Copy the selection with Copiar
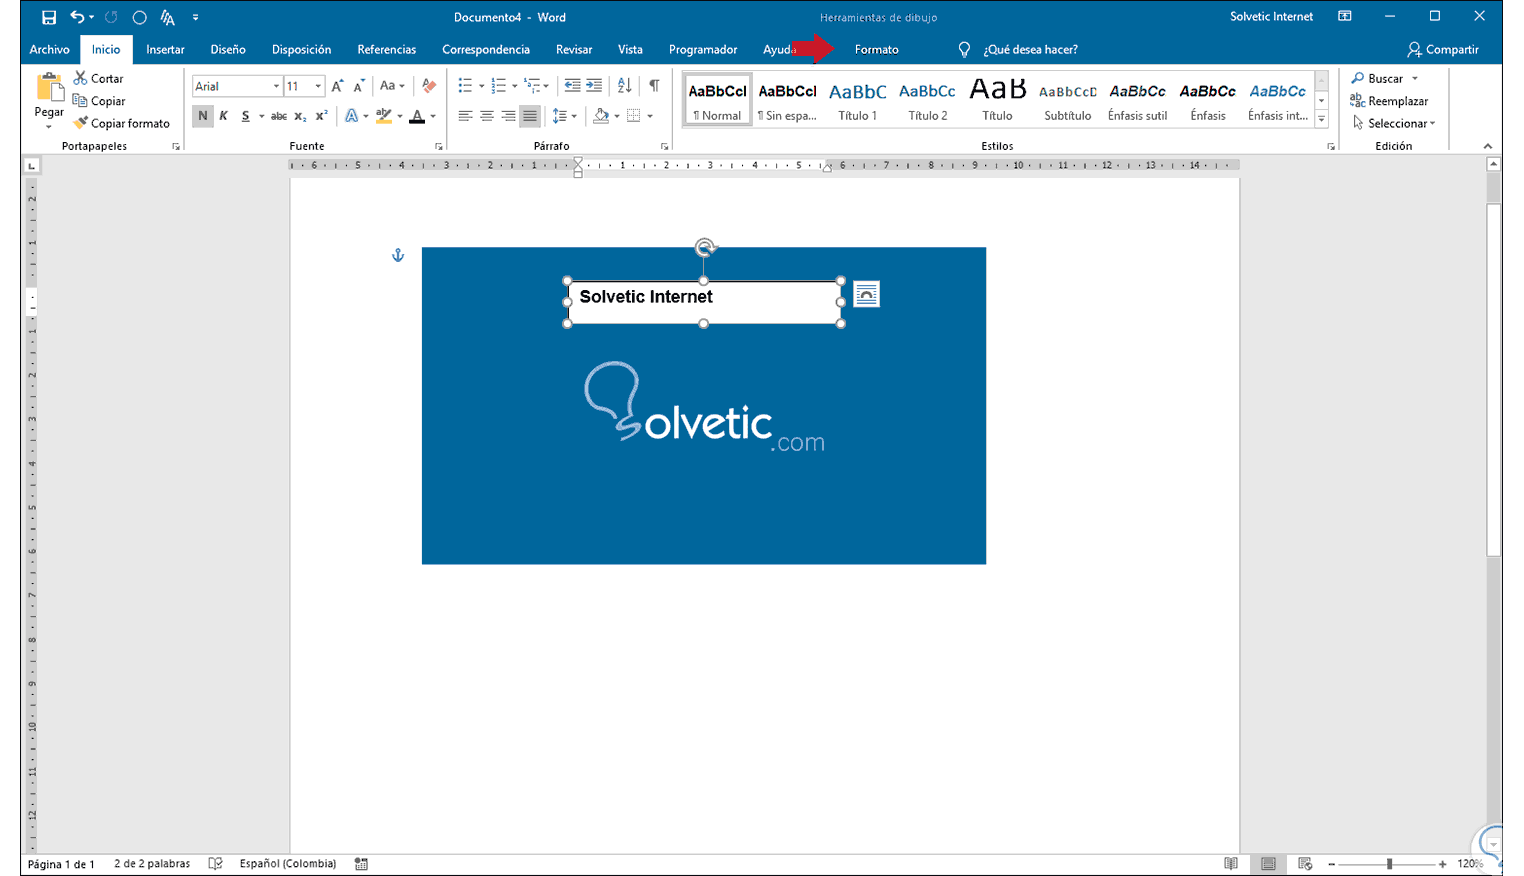1524x876 pixels. (x=99, y=101)
